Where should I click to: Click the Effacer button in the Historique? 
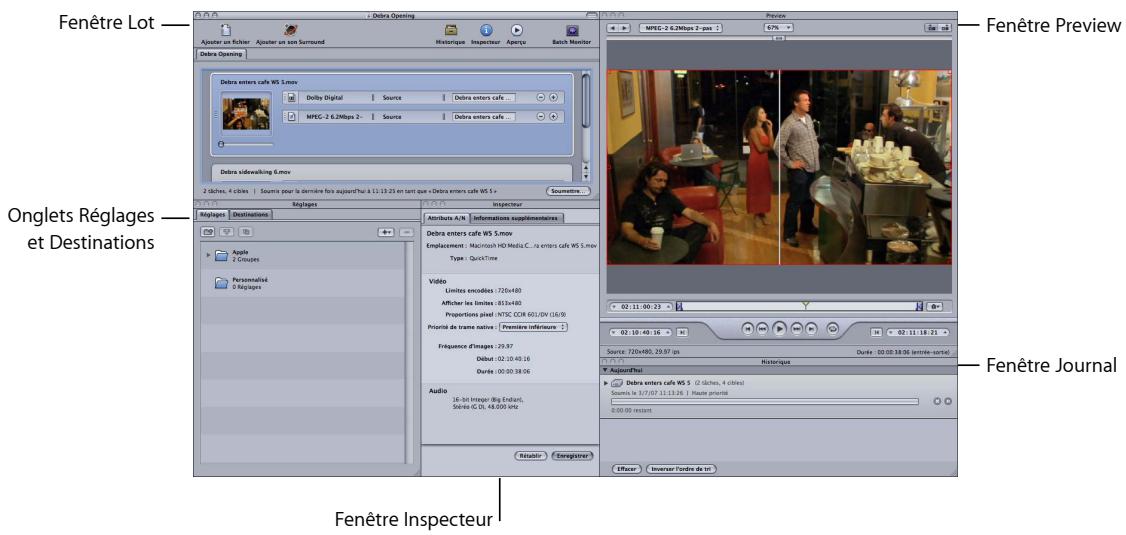click(x=626, y=469)
